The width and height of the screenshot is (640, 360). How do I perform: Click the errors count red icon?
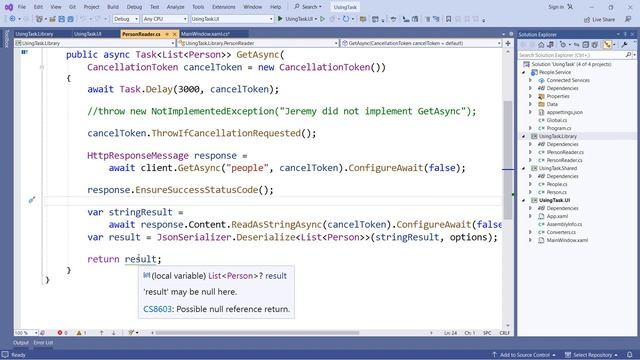pyautogui.click(x=60, y=333)
